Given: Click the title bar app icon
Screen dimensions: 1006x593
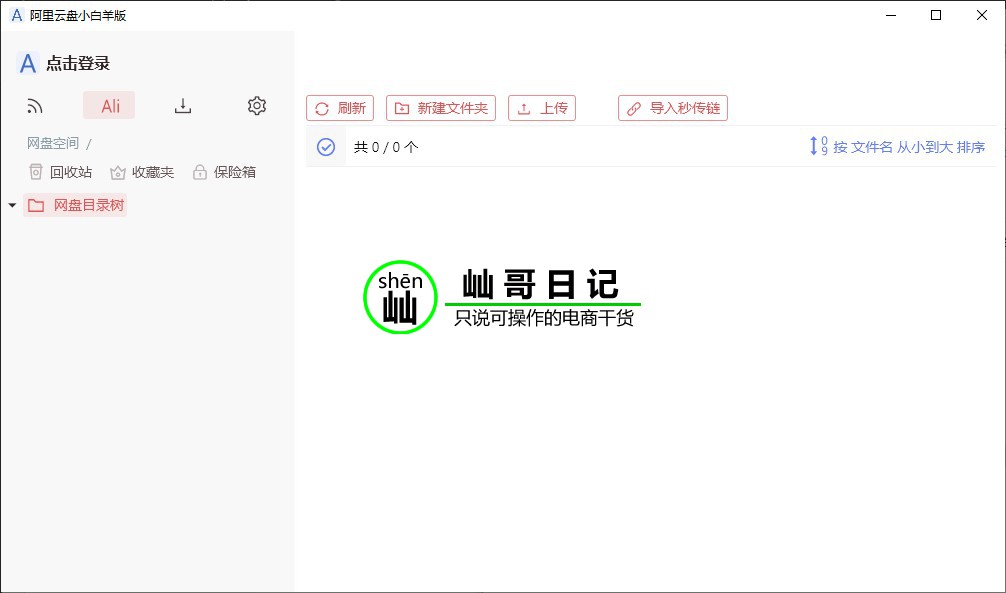Looking at the screenshot, I should click(x=17, y=15).
